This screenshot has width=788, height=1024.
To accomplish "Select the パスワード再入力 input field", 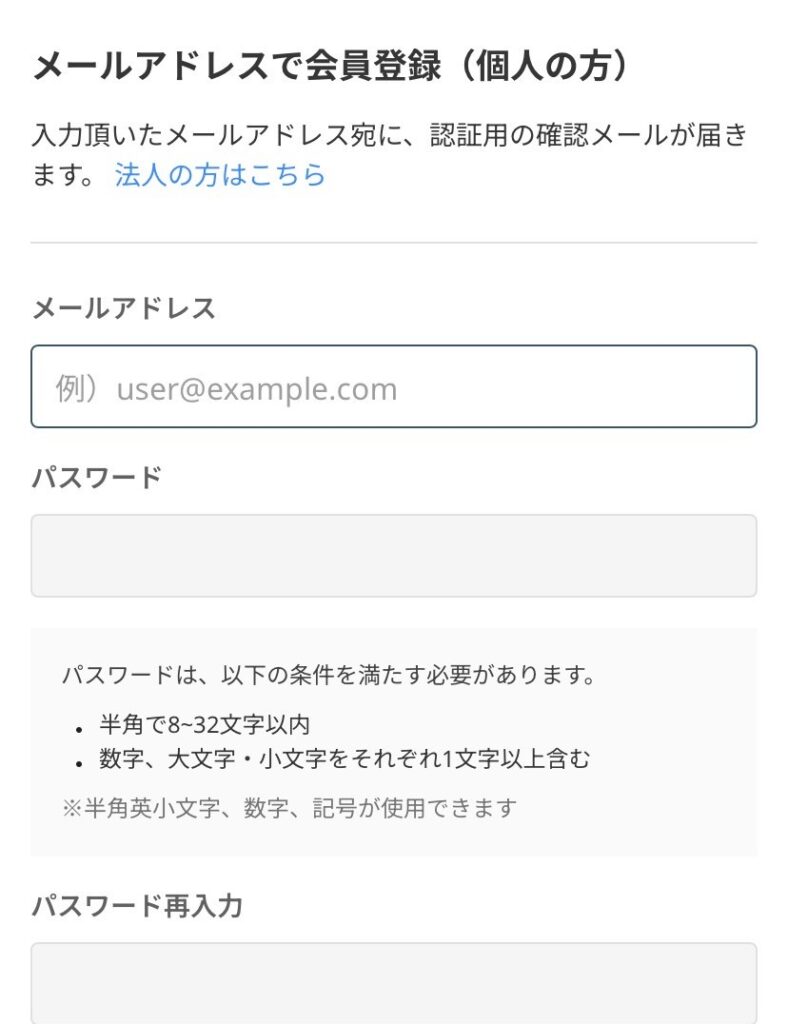I will click(x=393, y=982).
